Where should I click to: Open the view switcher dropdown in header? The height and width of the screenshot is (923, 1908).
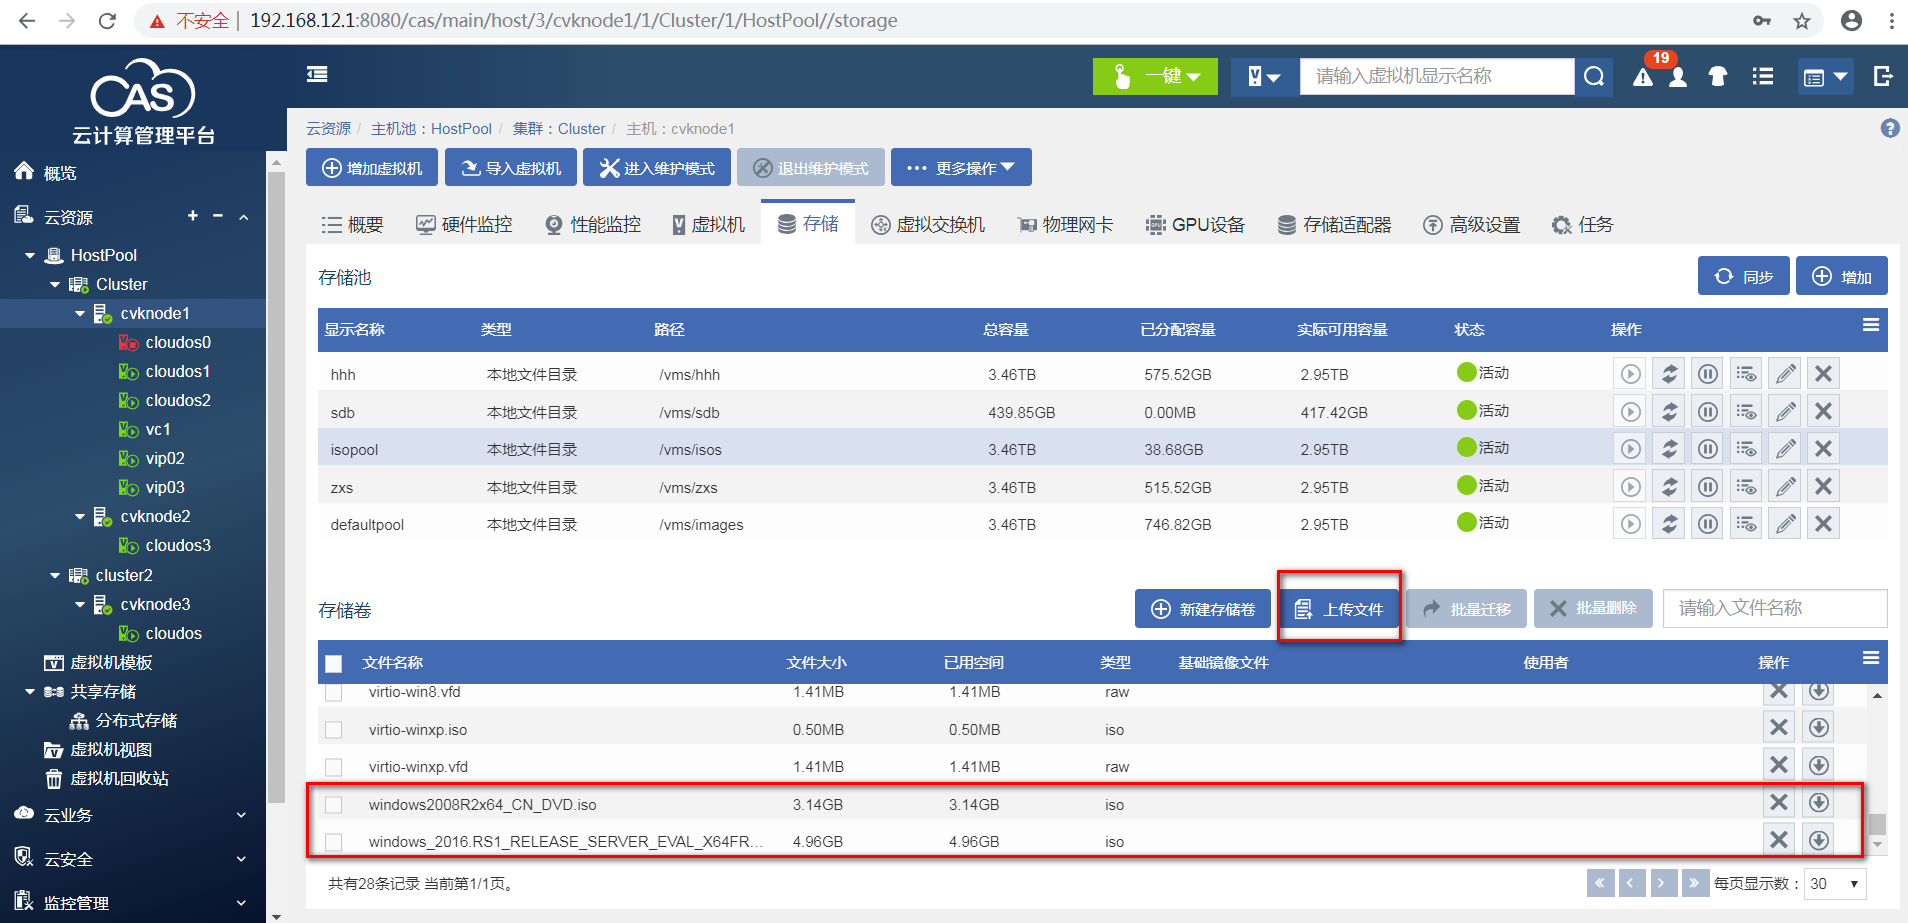pos(1825,76)
